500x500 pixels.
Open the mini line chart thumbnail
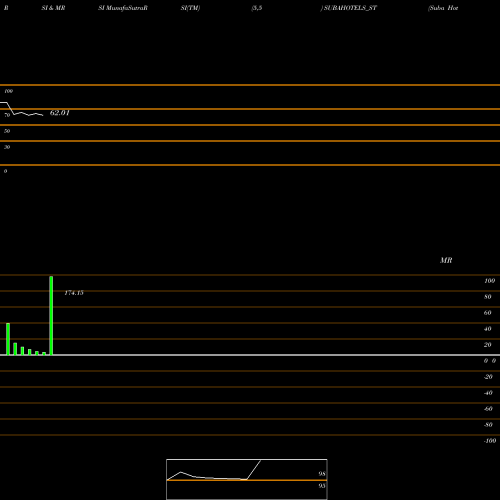tap(247, 479)
